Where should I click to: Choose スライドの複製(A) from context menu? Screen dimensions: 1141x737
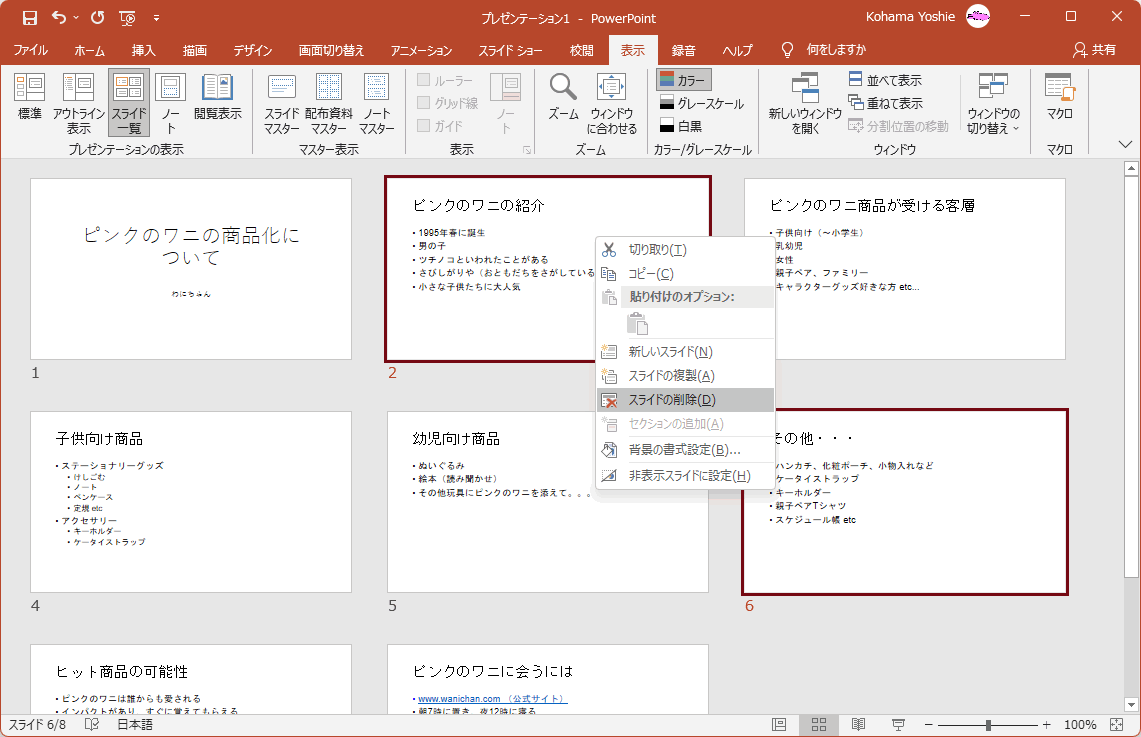pyautogui.click(x=685, y=375)
